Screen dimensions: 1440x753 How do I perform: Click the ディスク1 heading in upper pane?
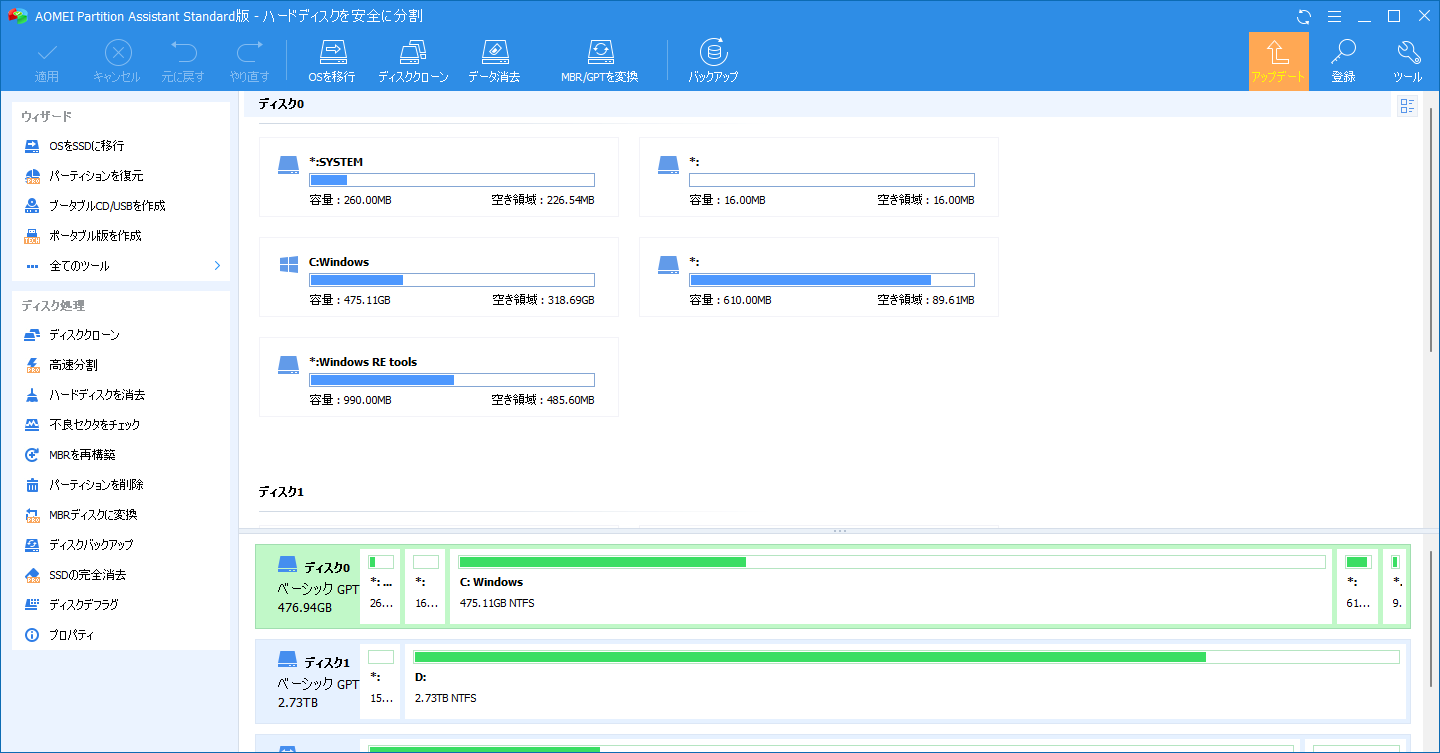[281, 492]
